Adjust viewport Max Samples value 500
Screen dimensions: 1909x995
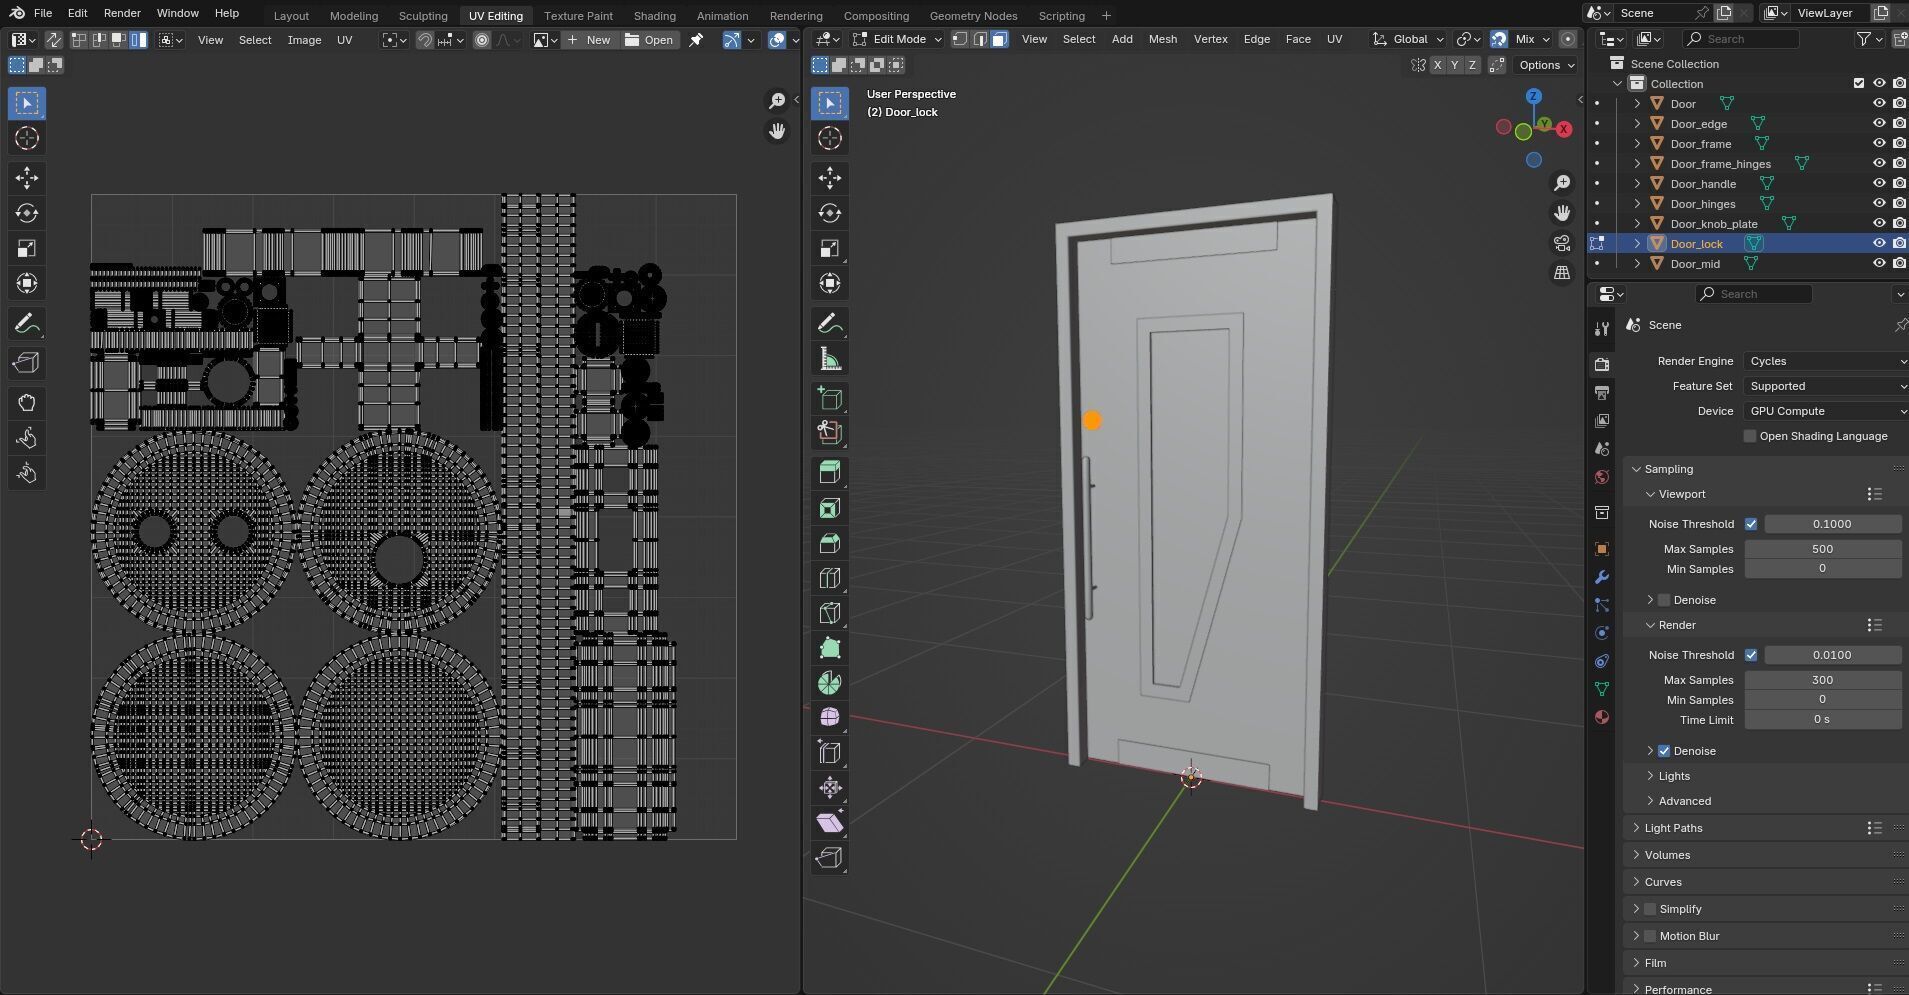point(1822,549)
